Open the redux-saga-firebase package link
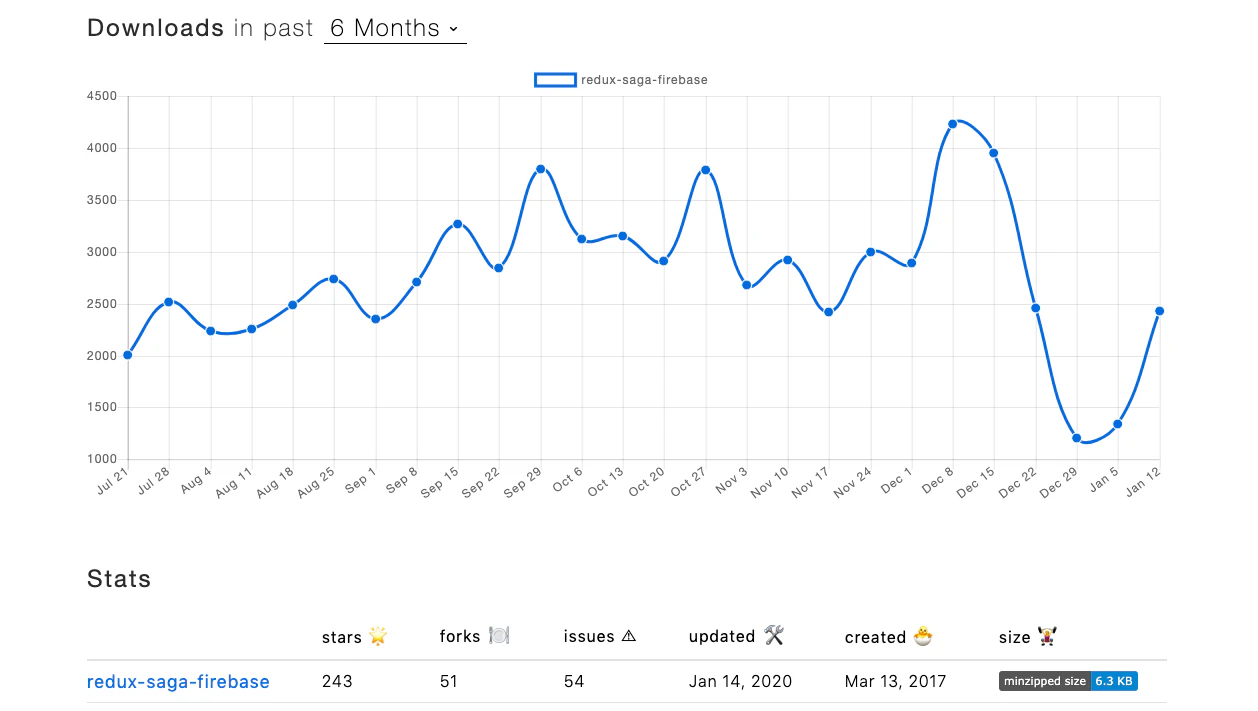 178,682
